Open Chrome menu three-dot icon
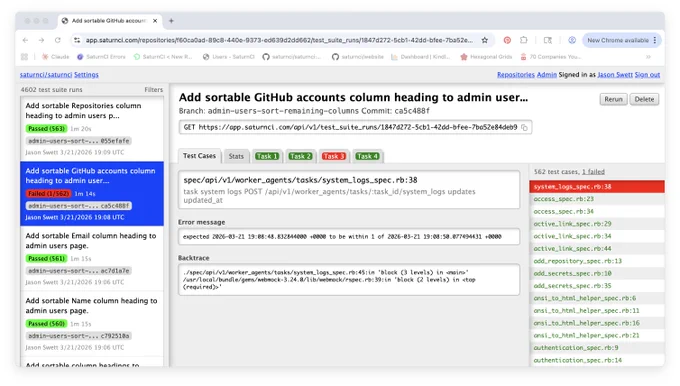This screenshot has width=680, height=386. point(654,40)
